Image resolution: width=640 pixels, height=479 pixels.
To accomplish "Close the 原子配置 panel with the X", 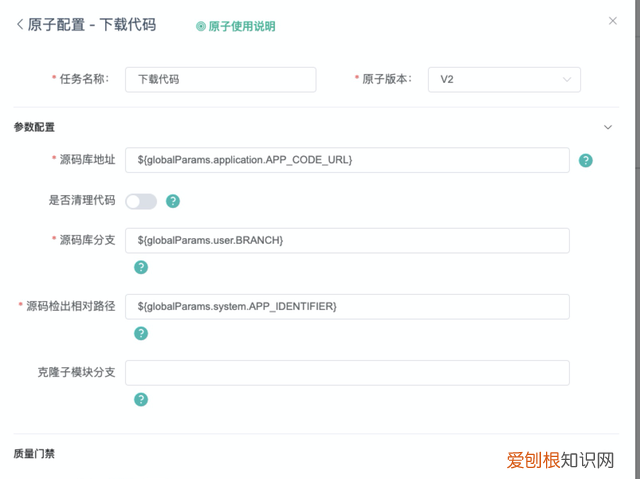I will (x=613, y=20).
